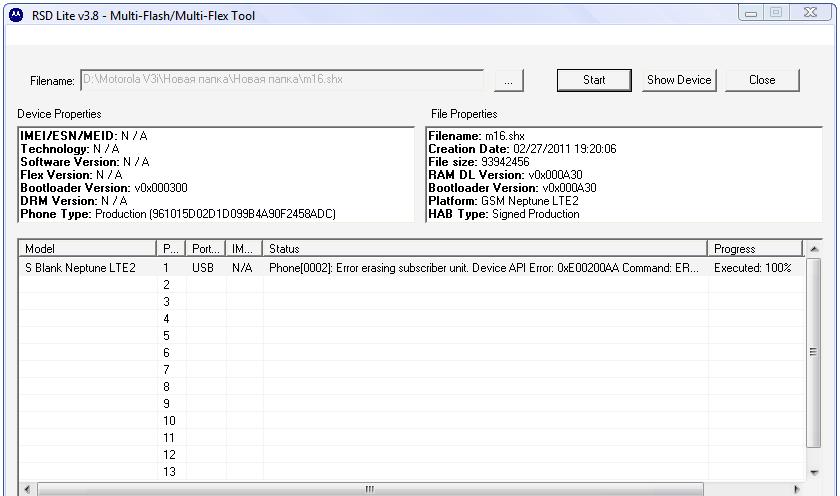Click the Phone Type Production text line
The image size is (840, 496).
[x=178, y=214]
